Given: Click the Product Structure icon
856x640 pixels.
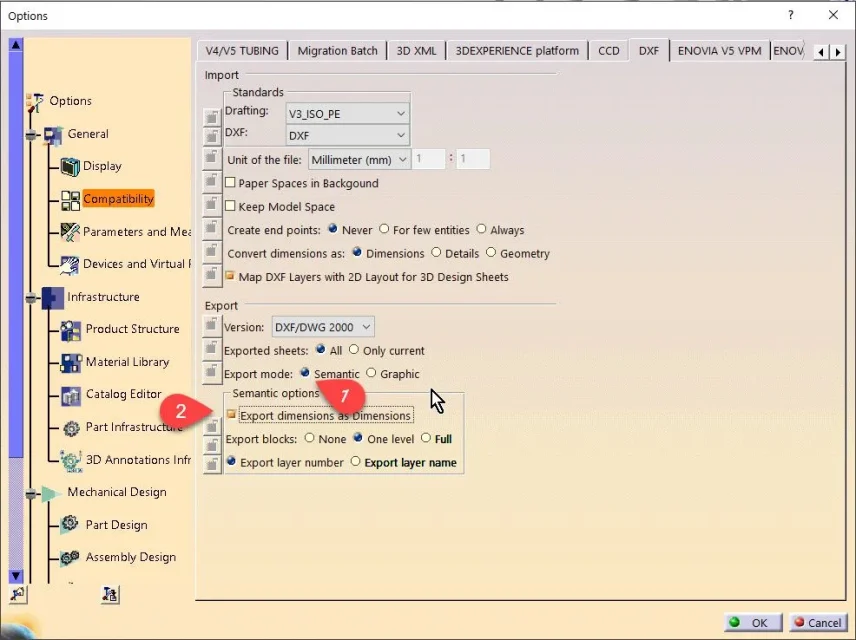Looking at the screenshot, I should 71,329.
